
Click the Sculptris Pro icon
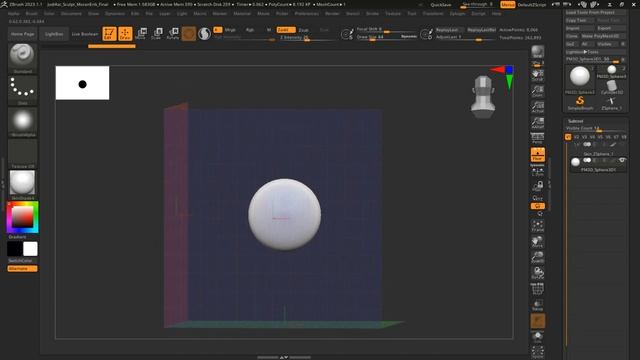point(204,33)
